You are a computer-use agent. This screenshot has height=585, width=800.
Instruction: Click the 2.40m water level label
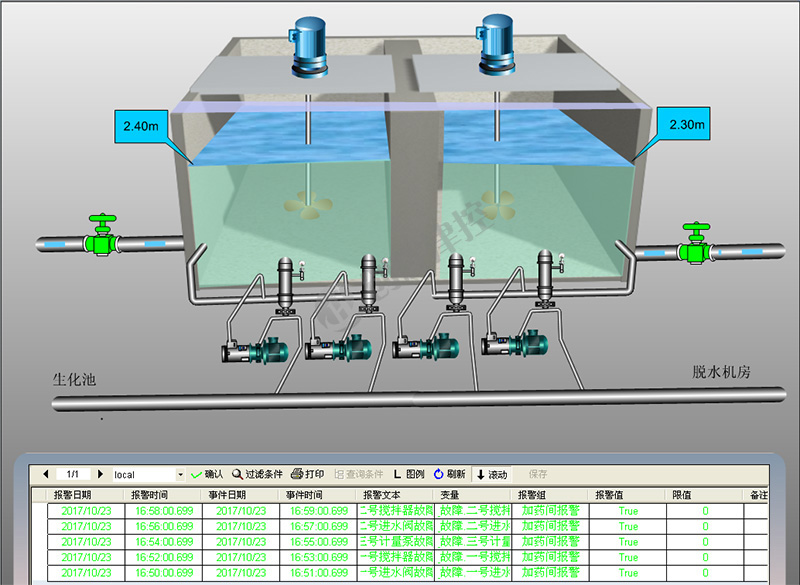142,126
